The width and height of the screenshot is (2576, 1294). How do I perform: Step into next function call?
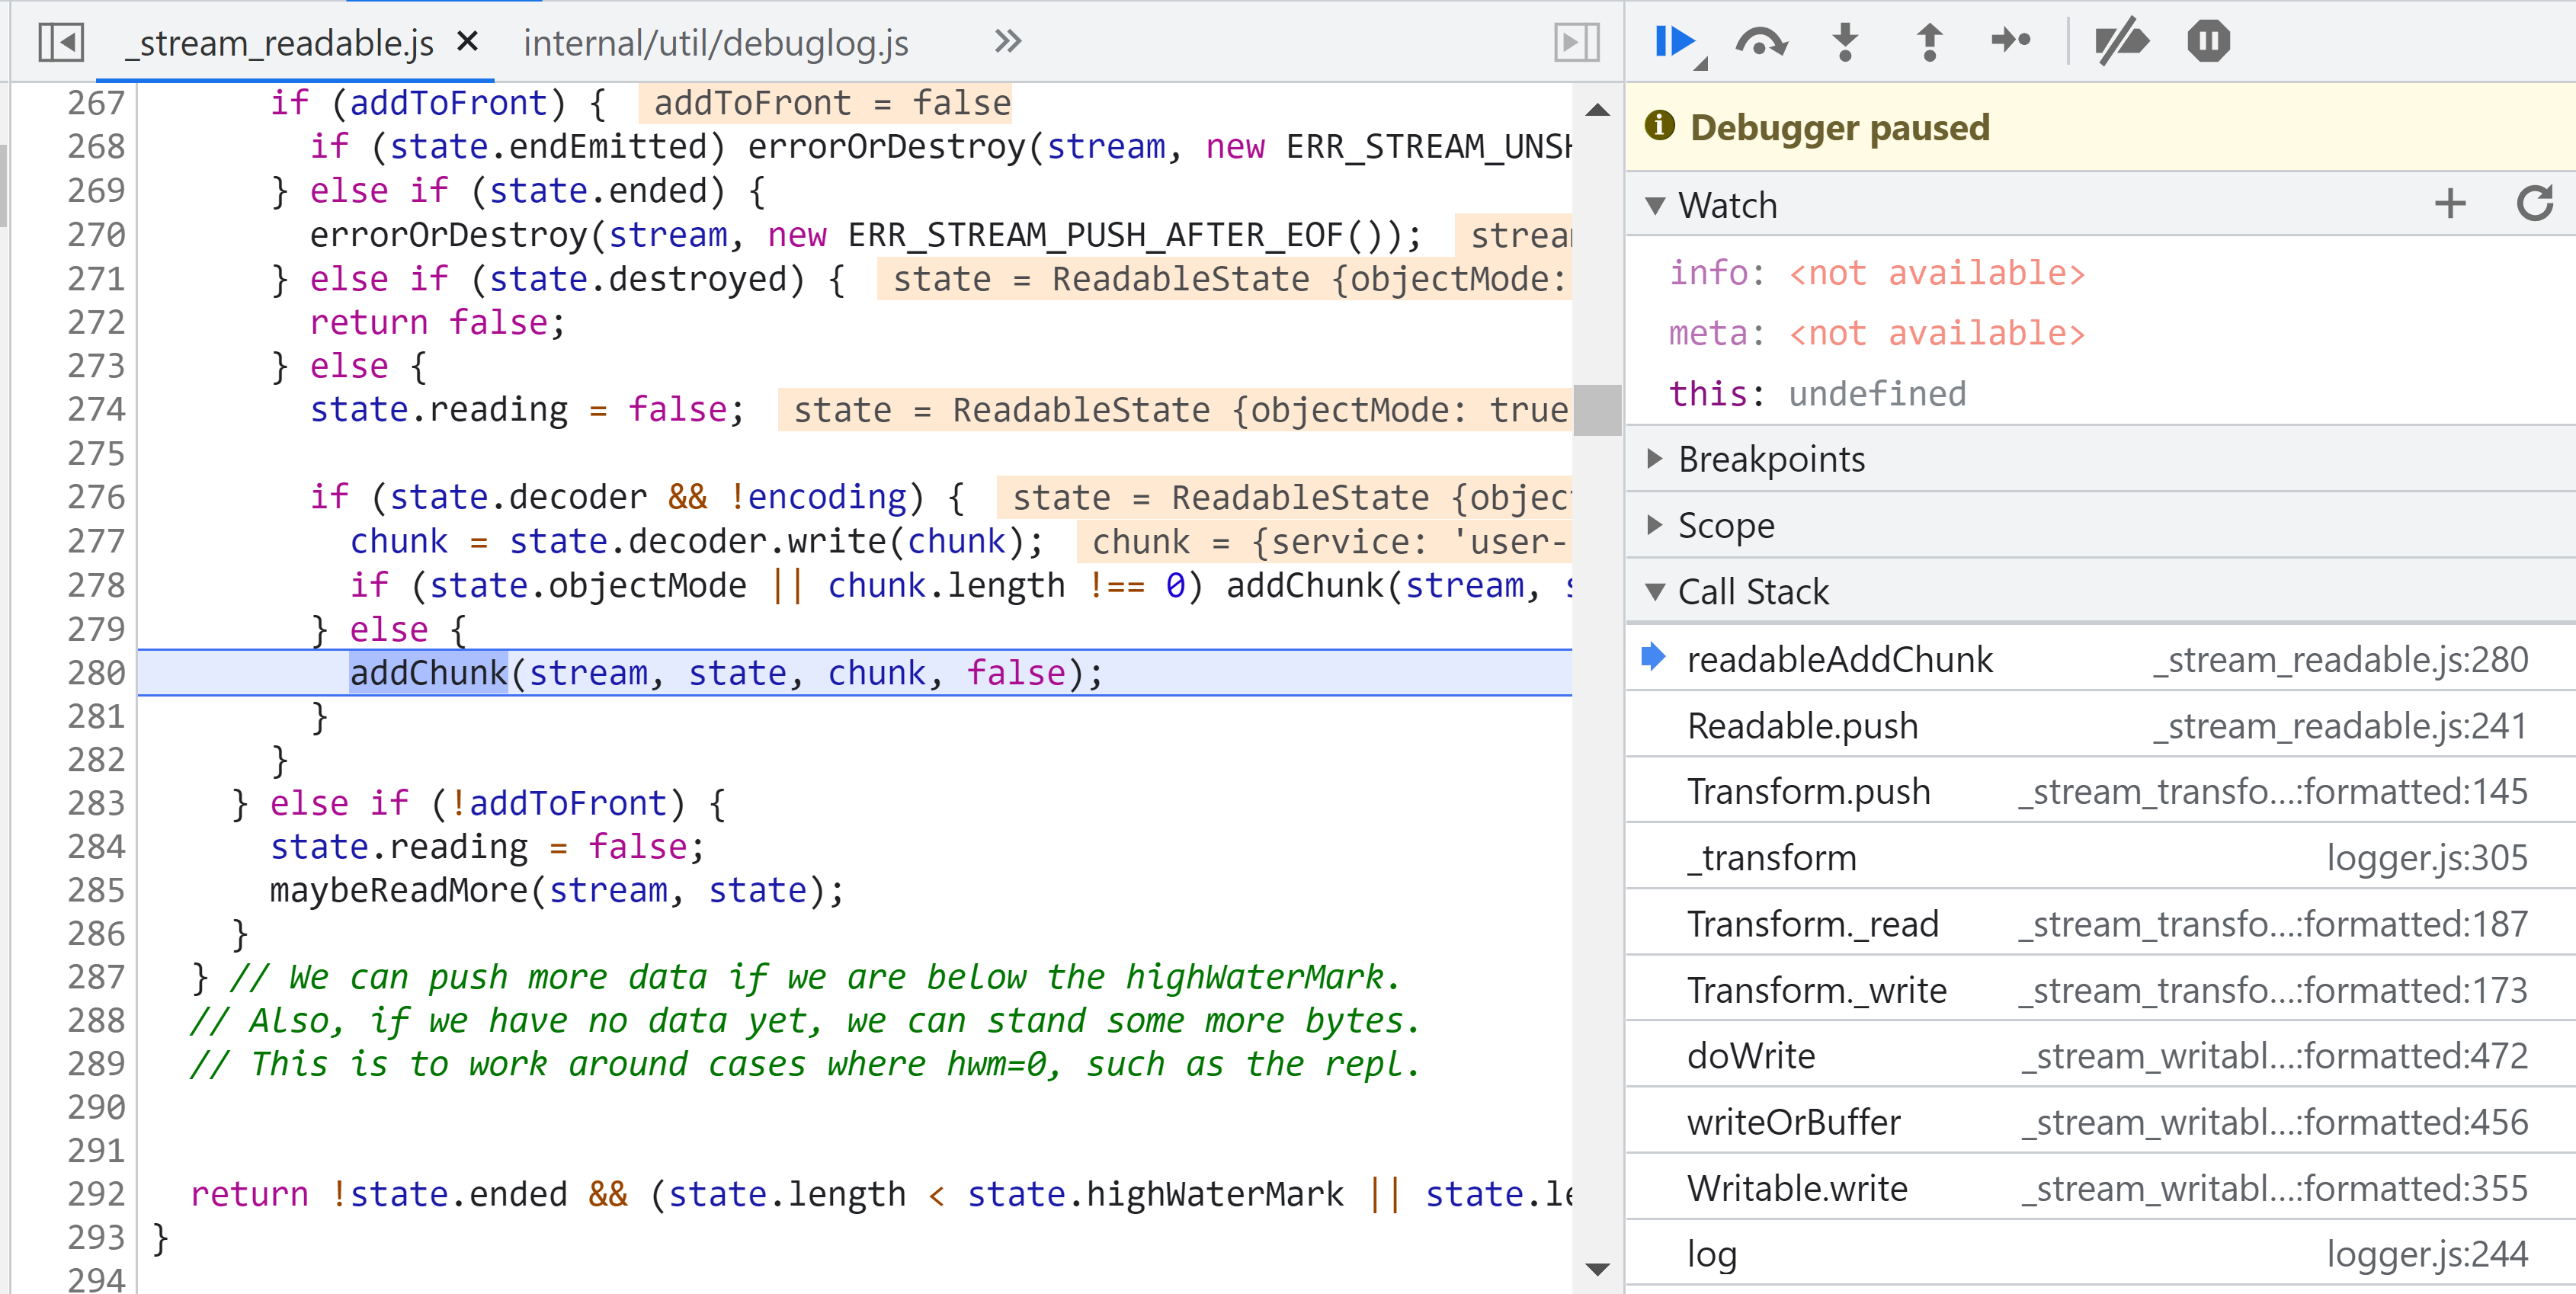pyautogui.click(x=1845, y=42)
